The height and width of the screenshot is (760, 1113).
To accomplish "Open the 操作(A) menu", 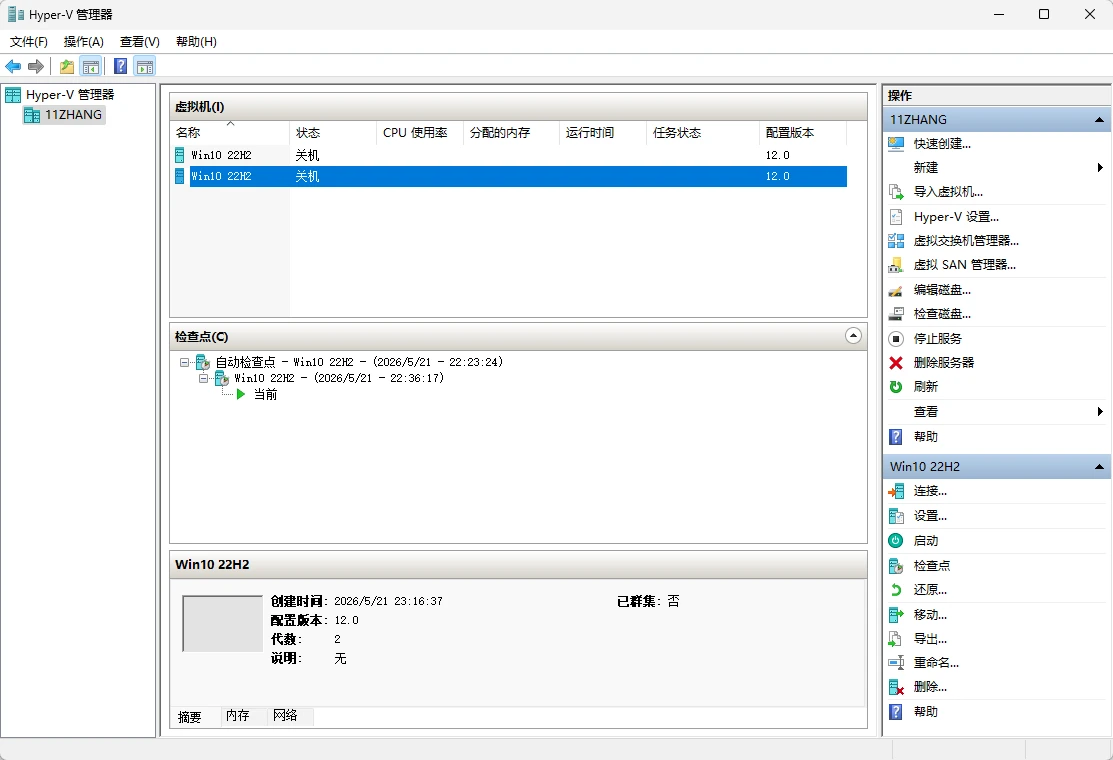I will click(84, 42).
